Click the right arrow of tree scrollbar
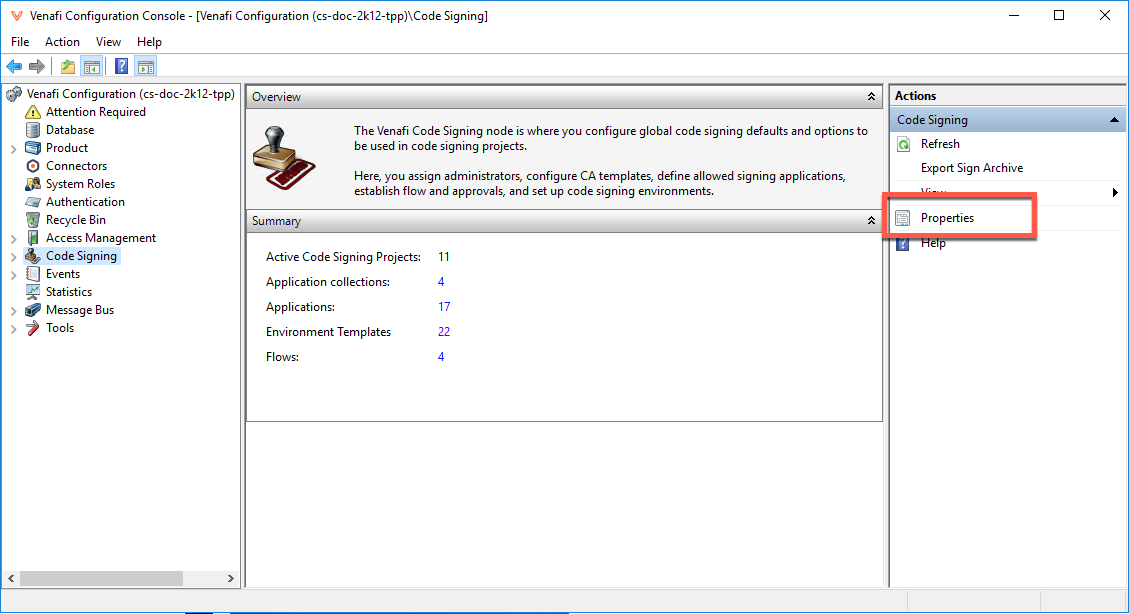 pos(230,578)
